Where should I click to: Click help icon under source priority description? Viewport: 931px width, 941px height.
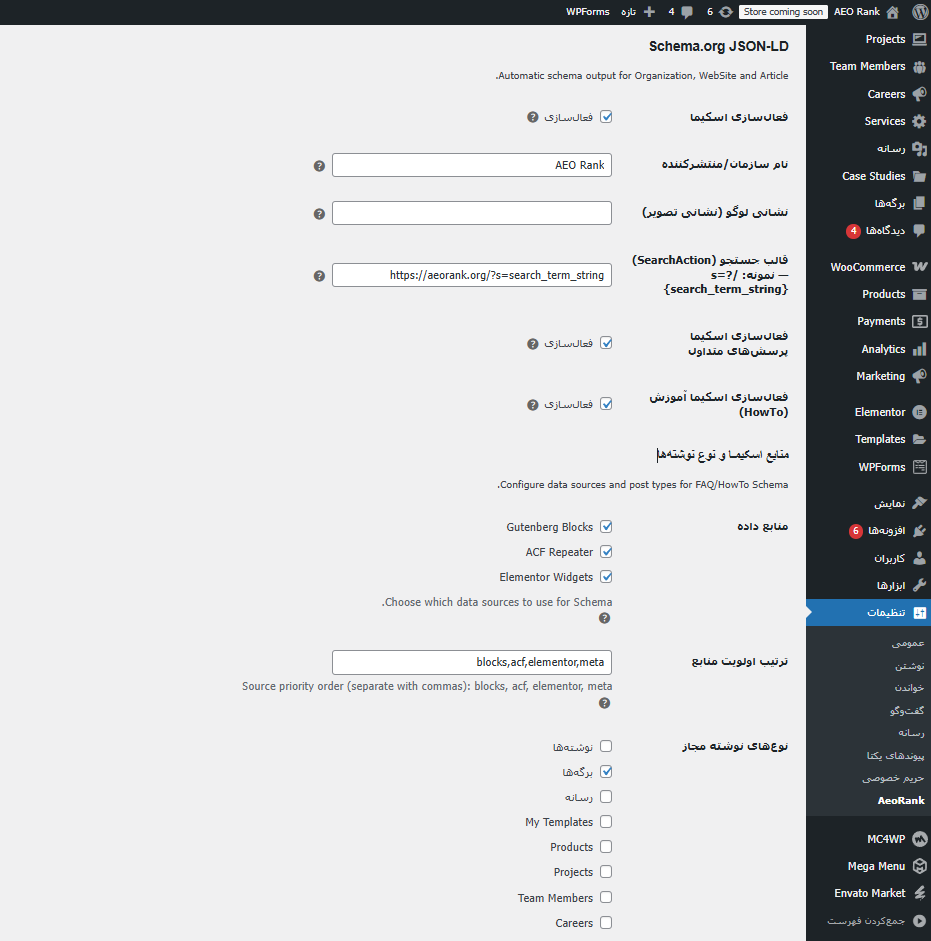(604, 703)
